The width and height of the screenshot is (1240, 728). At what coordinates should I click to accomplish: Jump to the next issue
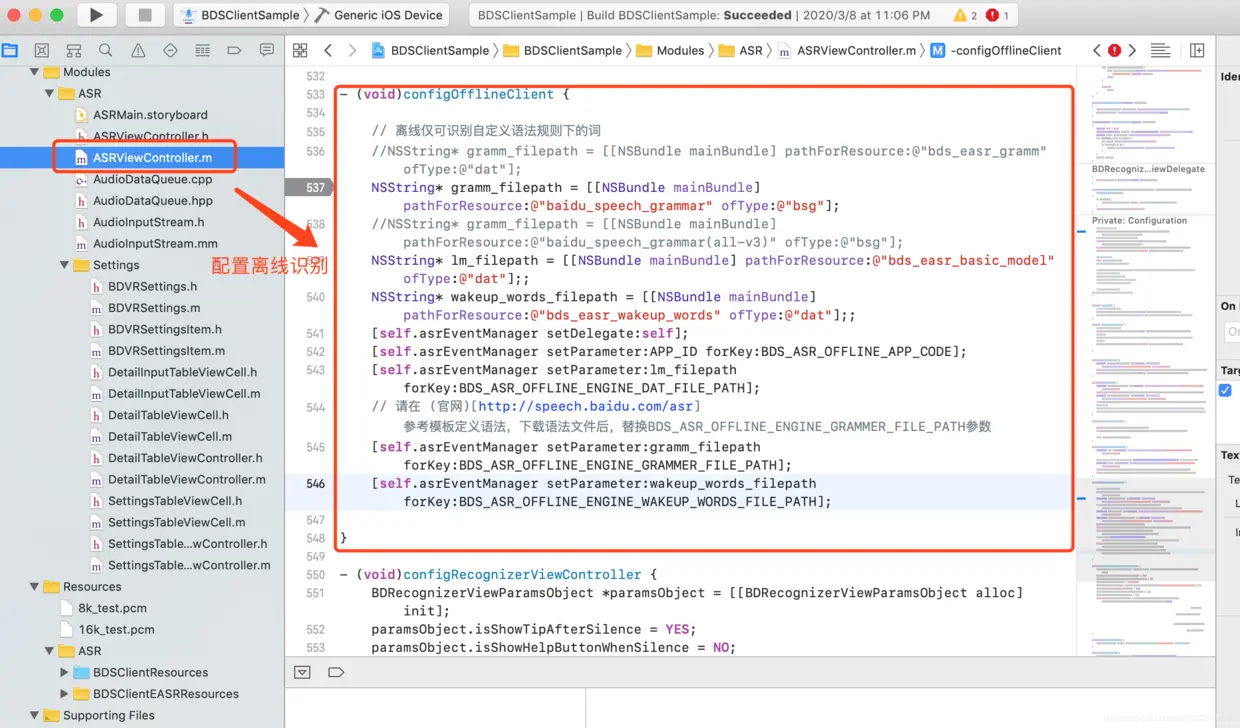coord(1132,50)
